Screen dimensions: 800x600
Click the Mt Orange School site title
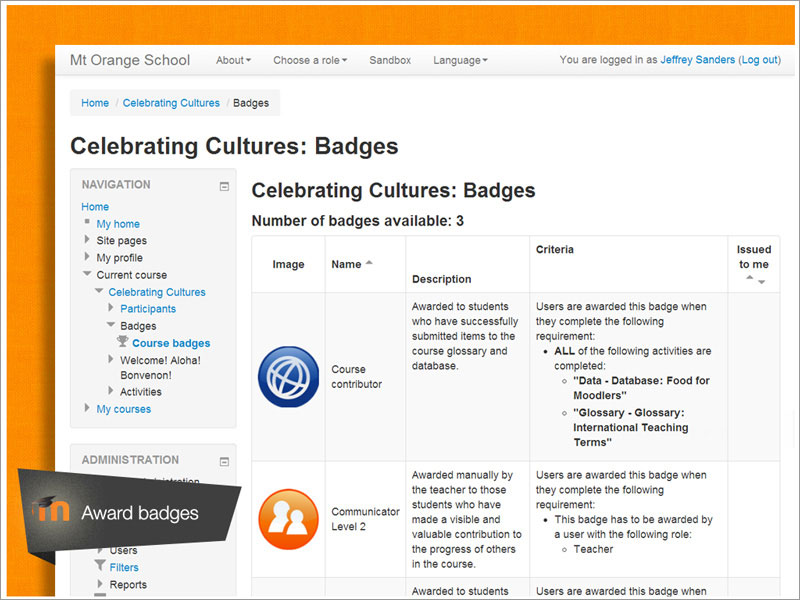point(130,60)
